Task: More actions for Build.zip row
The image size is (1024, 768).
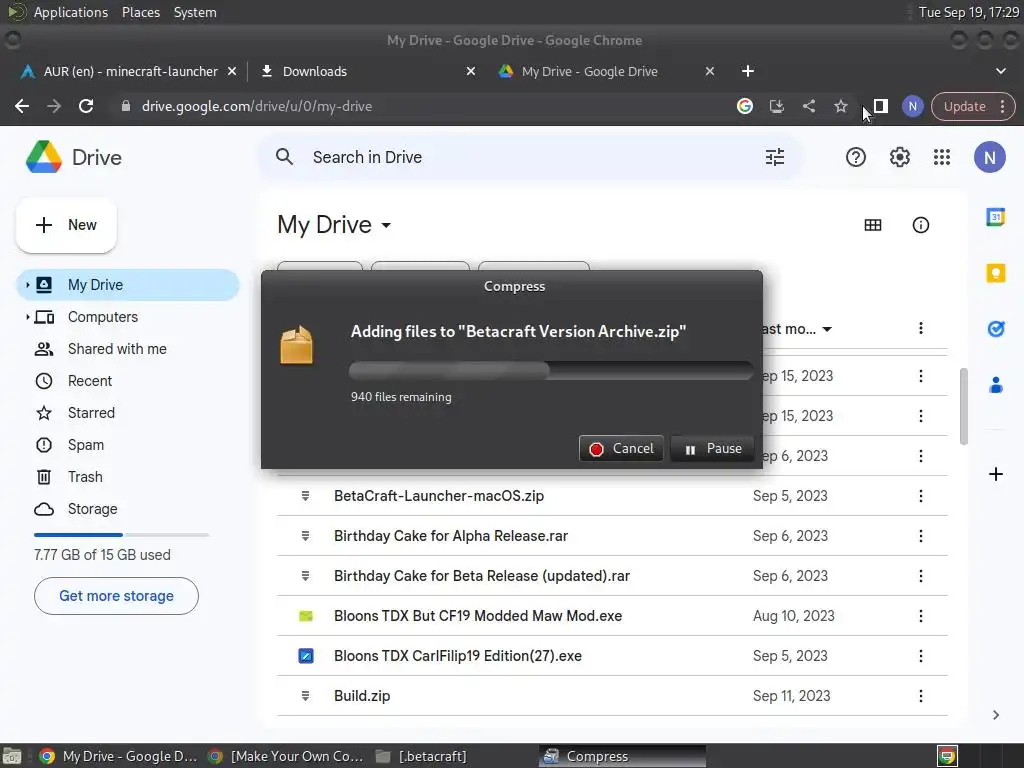Action: click(920, 696)
